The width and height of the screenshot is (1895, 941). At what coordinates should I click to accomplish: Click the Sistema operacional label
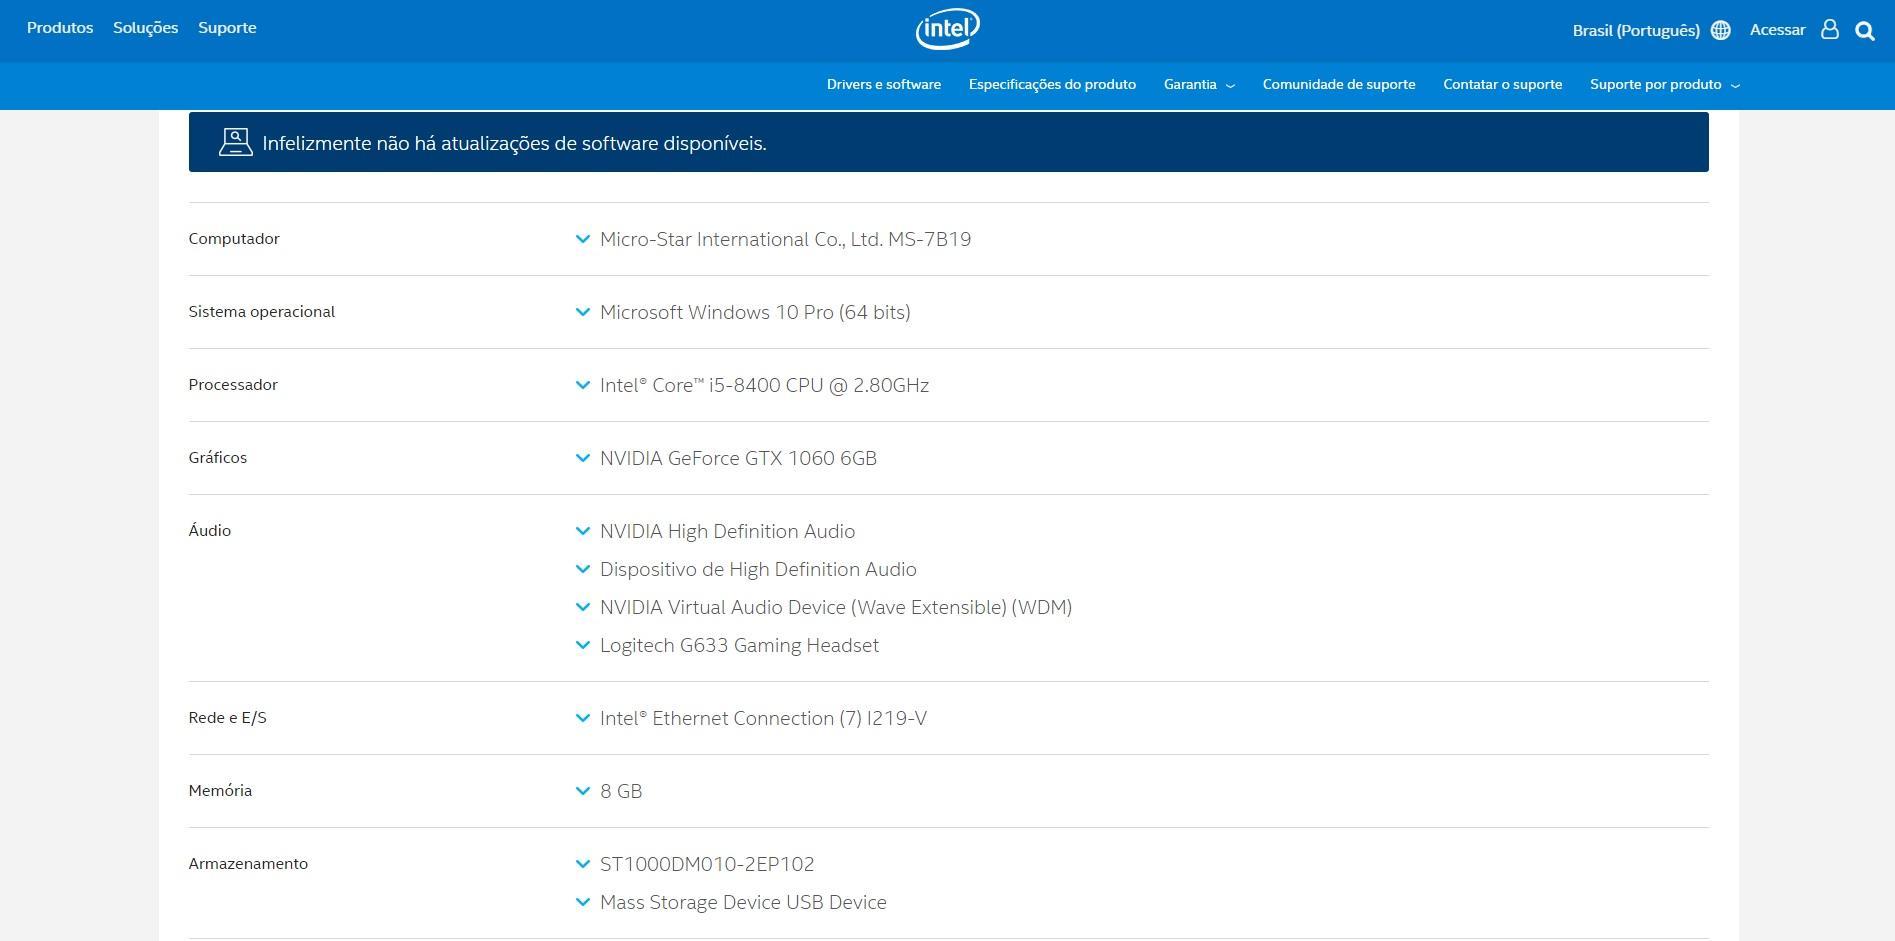click(x=261, y=312)
